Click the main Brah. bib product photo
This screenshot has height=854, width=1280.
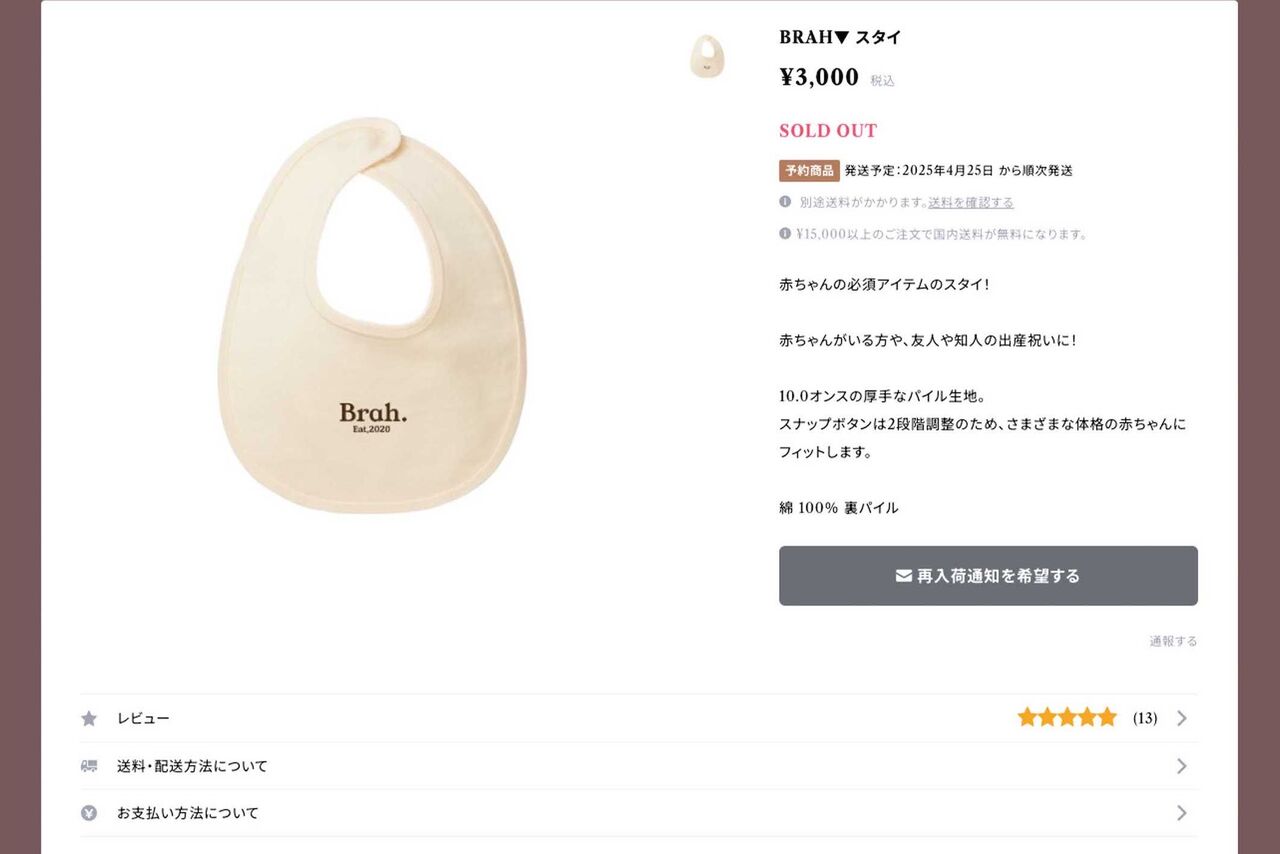coord(372,316)
